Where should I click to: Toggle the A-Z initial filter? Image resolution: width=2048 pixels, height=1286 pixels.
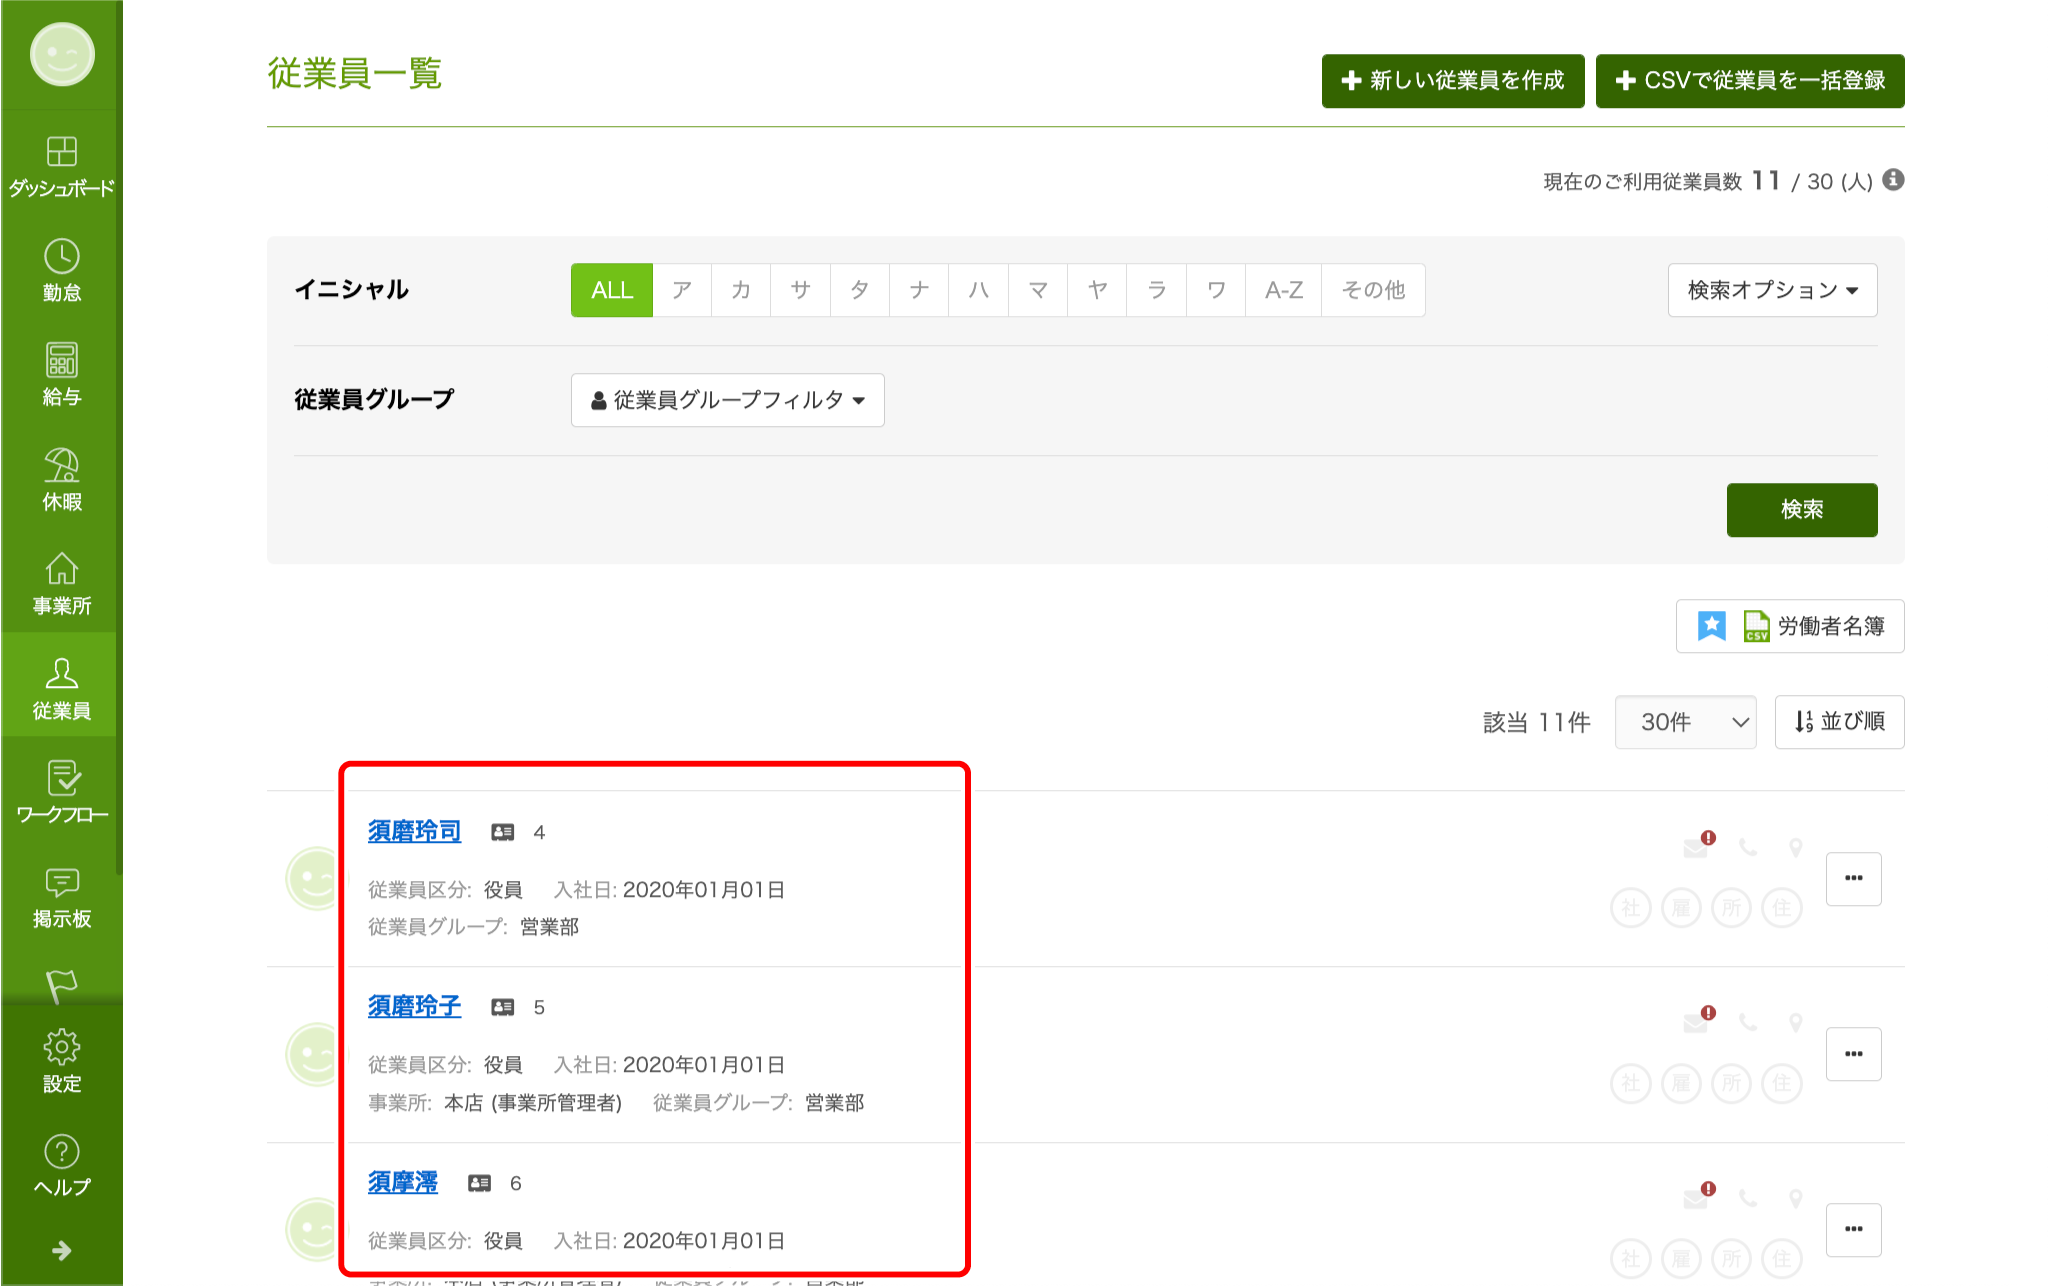[x=1283, y=290]
